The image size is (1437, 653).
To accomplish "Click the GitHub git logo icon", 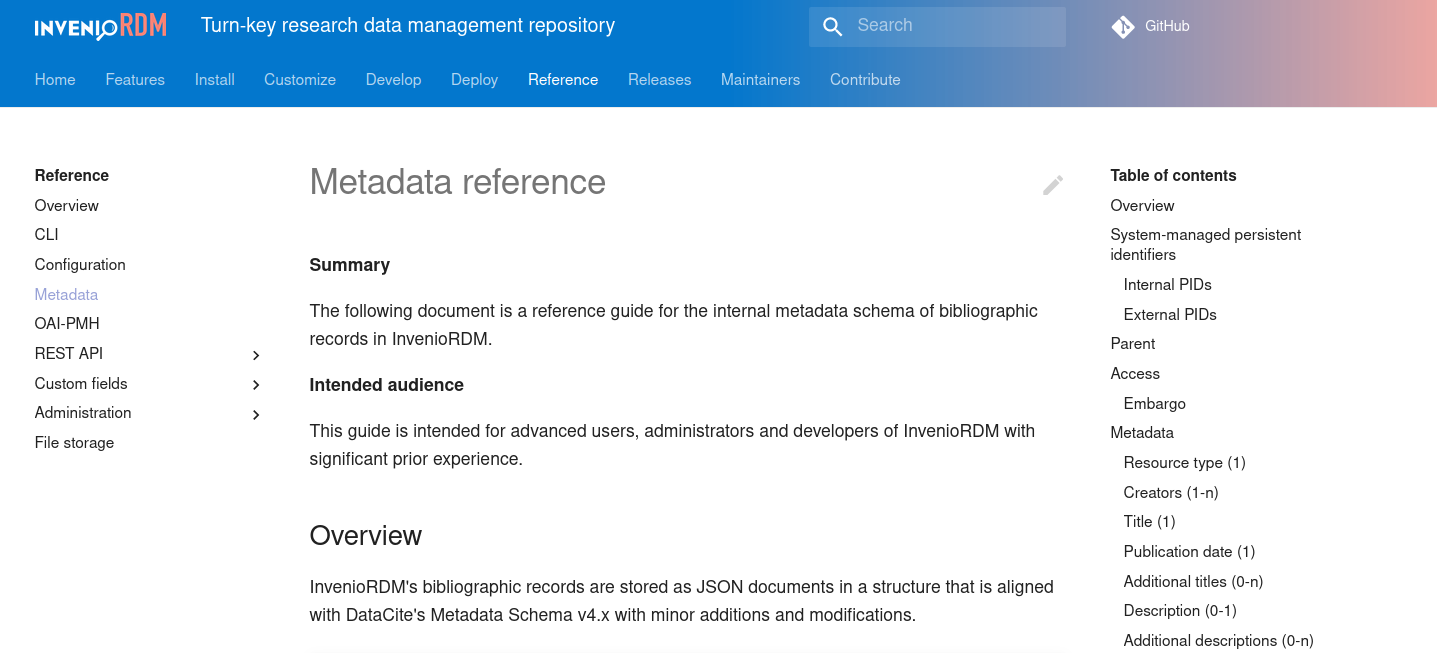I will pyautogui.click(x=1123, y=27).
